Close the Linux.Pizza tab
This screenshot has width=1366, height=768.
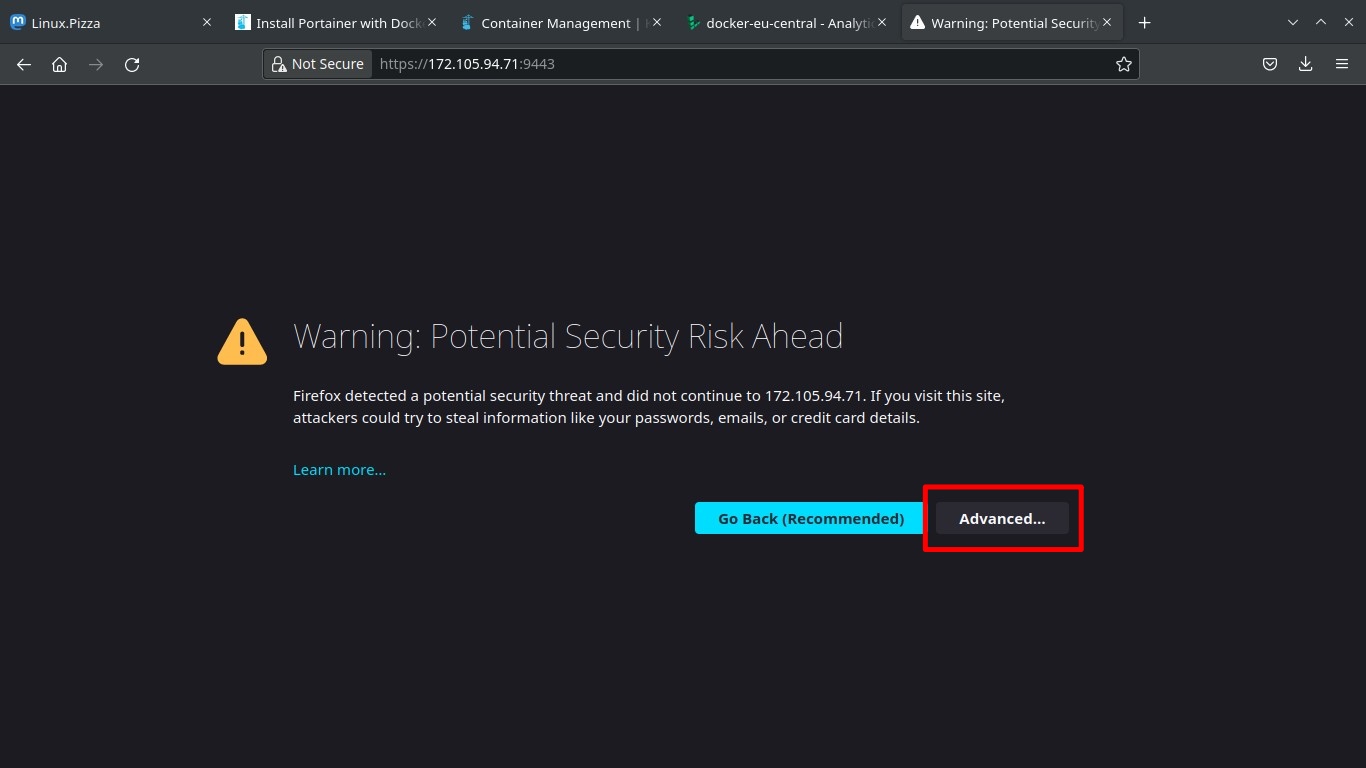coord(207,22)
